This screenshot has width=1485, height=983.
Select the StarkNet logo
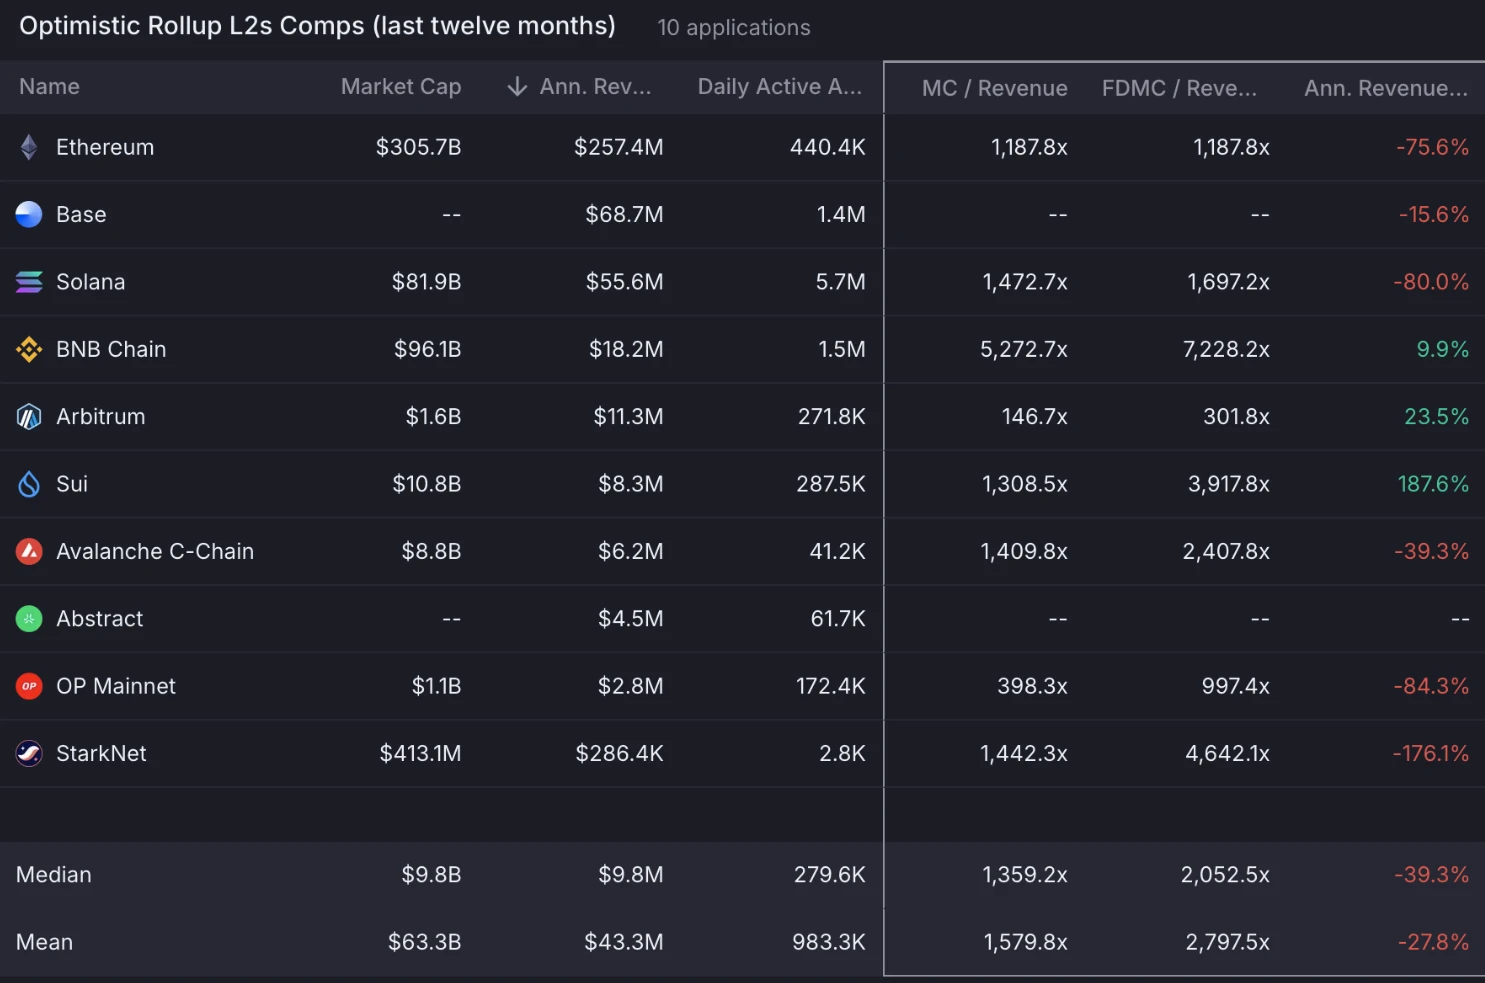29,753
